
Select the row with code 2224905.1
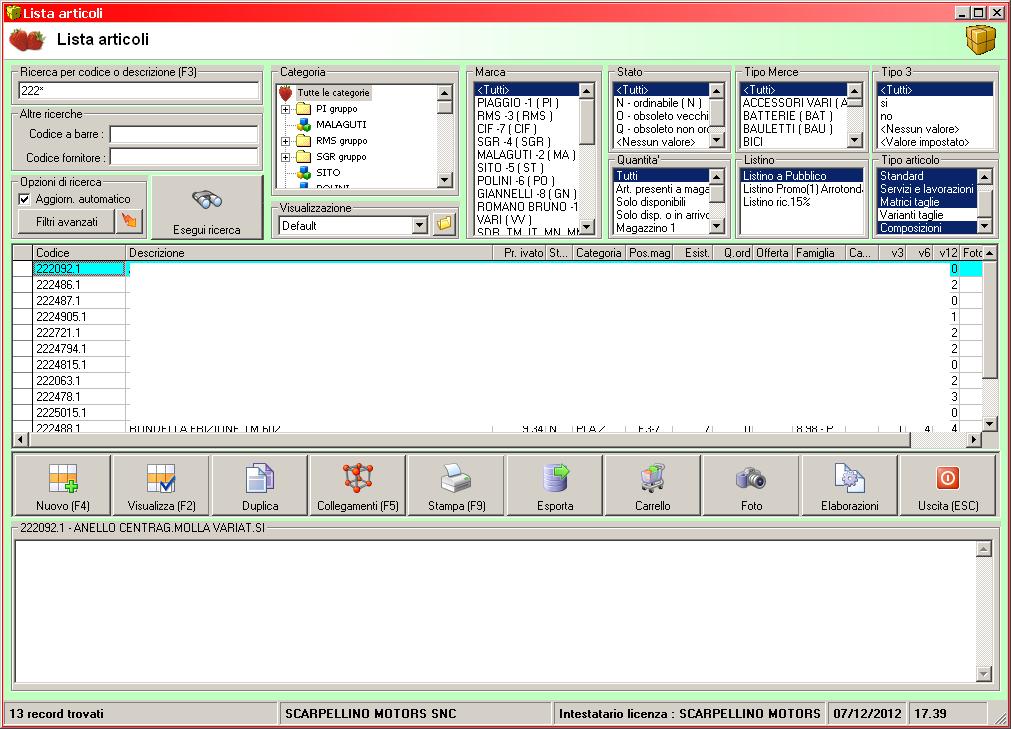coord(496,317)
